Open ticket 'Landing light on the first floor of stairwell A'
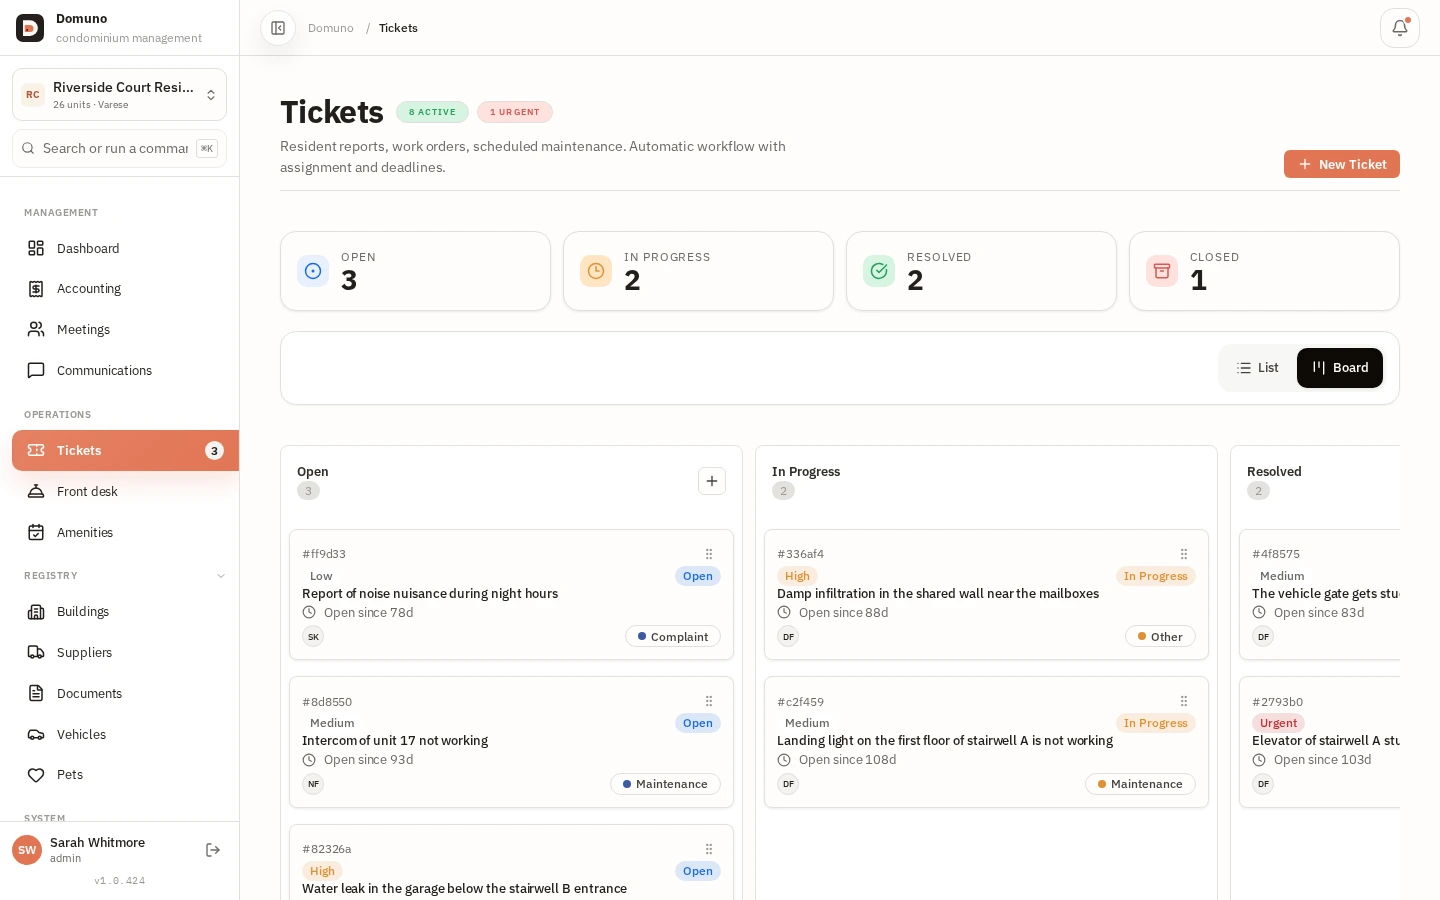 (945, 741)
